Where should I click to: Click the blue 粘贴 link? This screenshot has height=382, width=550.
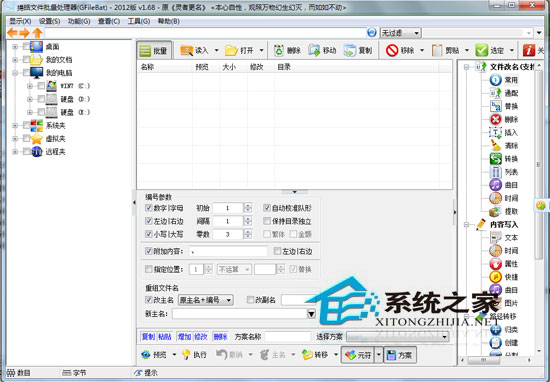coord(165,337)
